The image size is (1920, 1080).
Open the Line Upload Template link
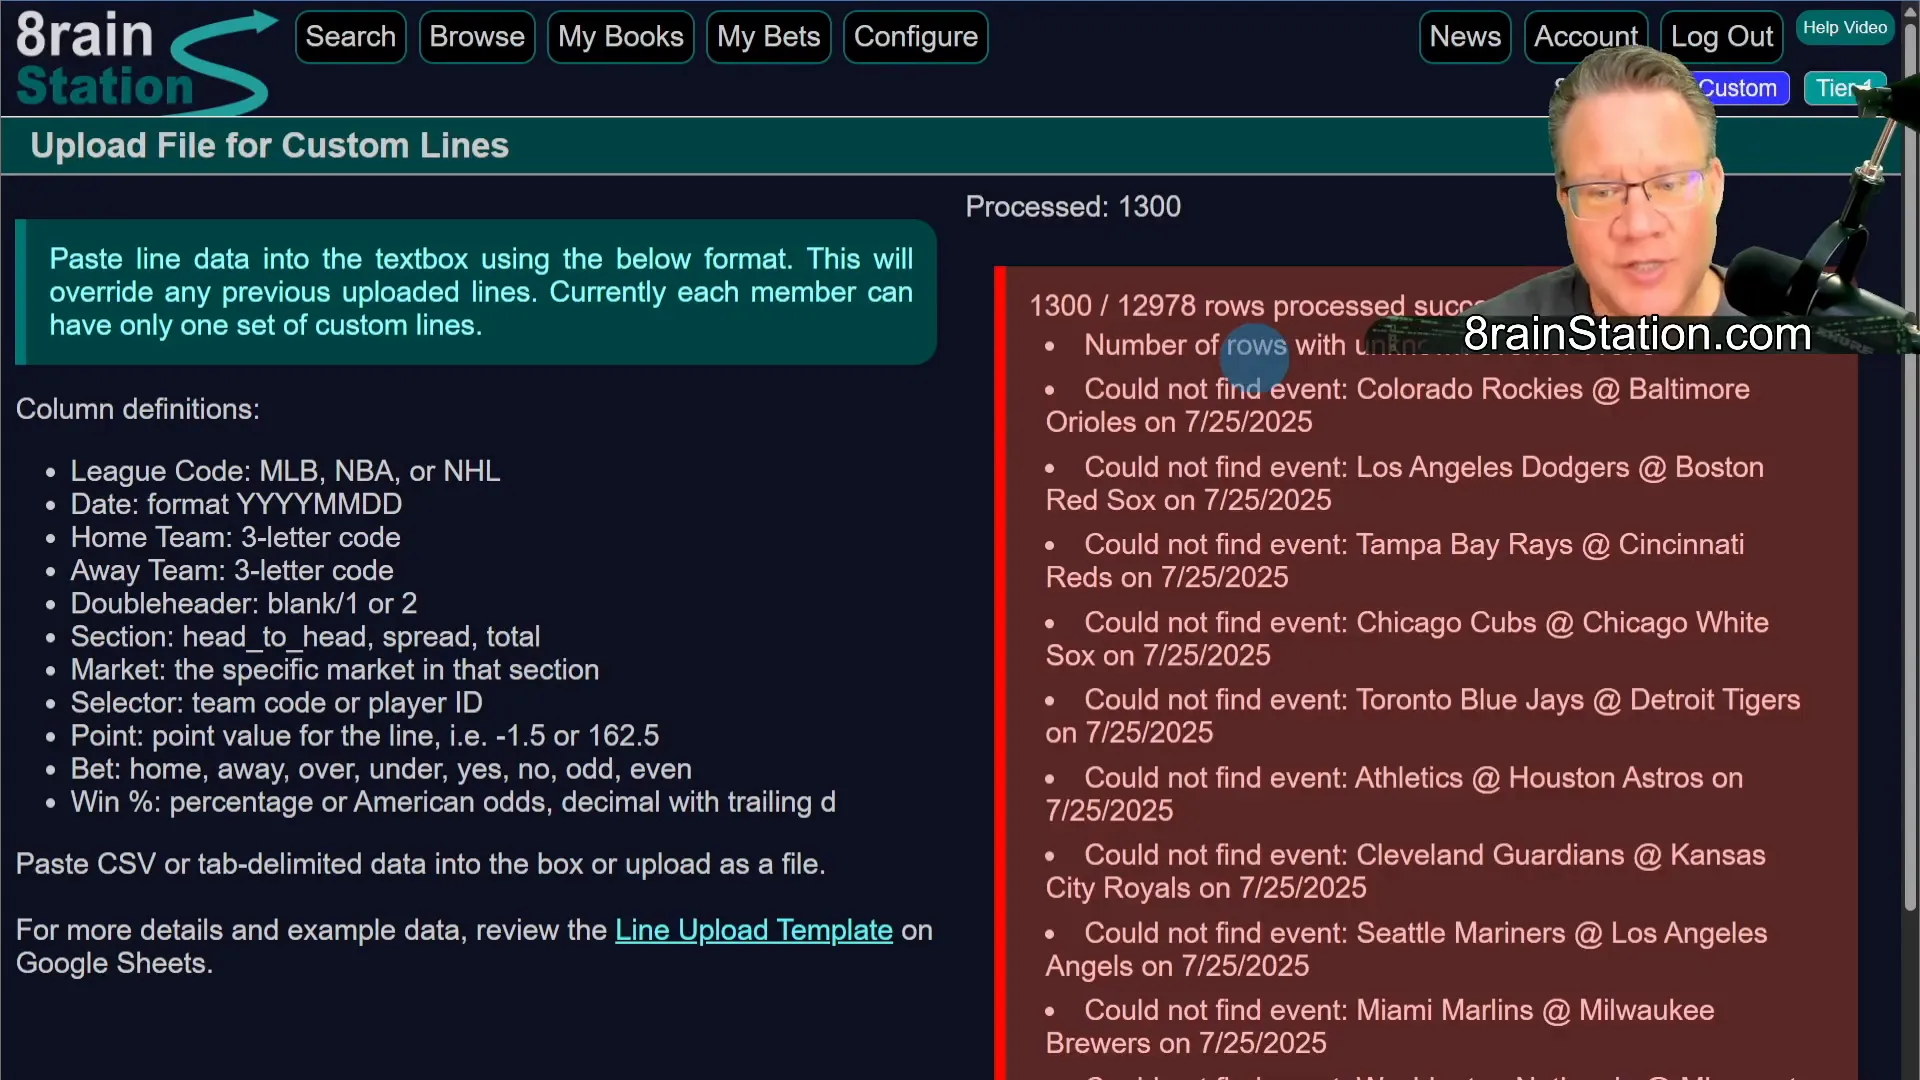point(753,930)
